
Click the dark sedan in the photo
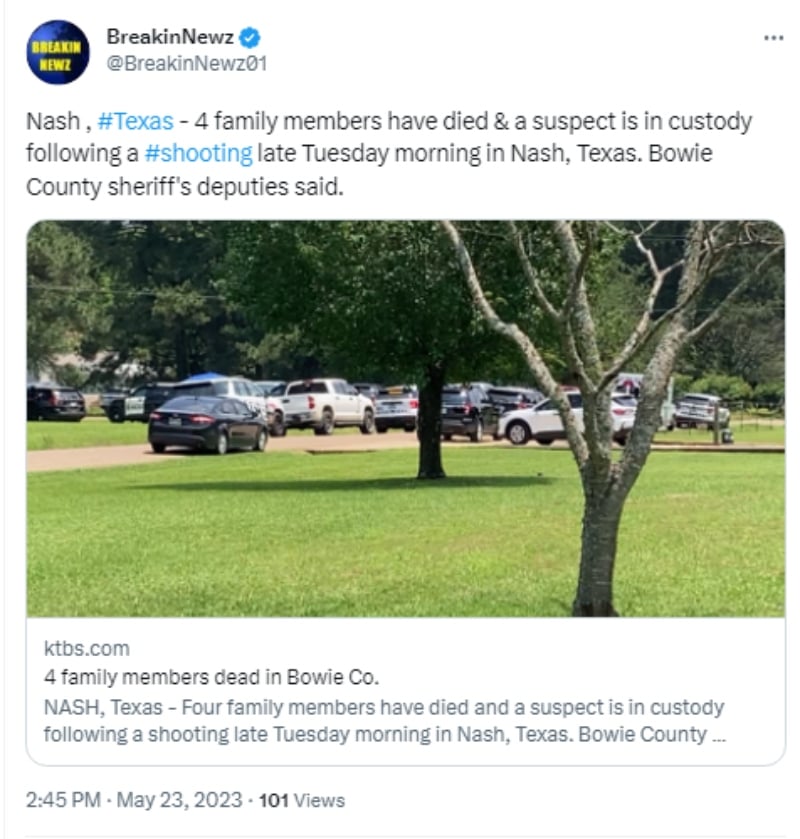208,425
